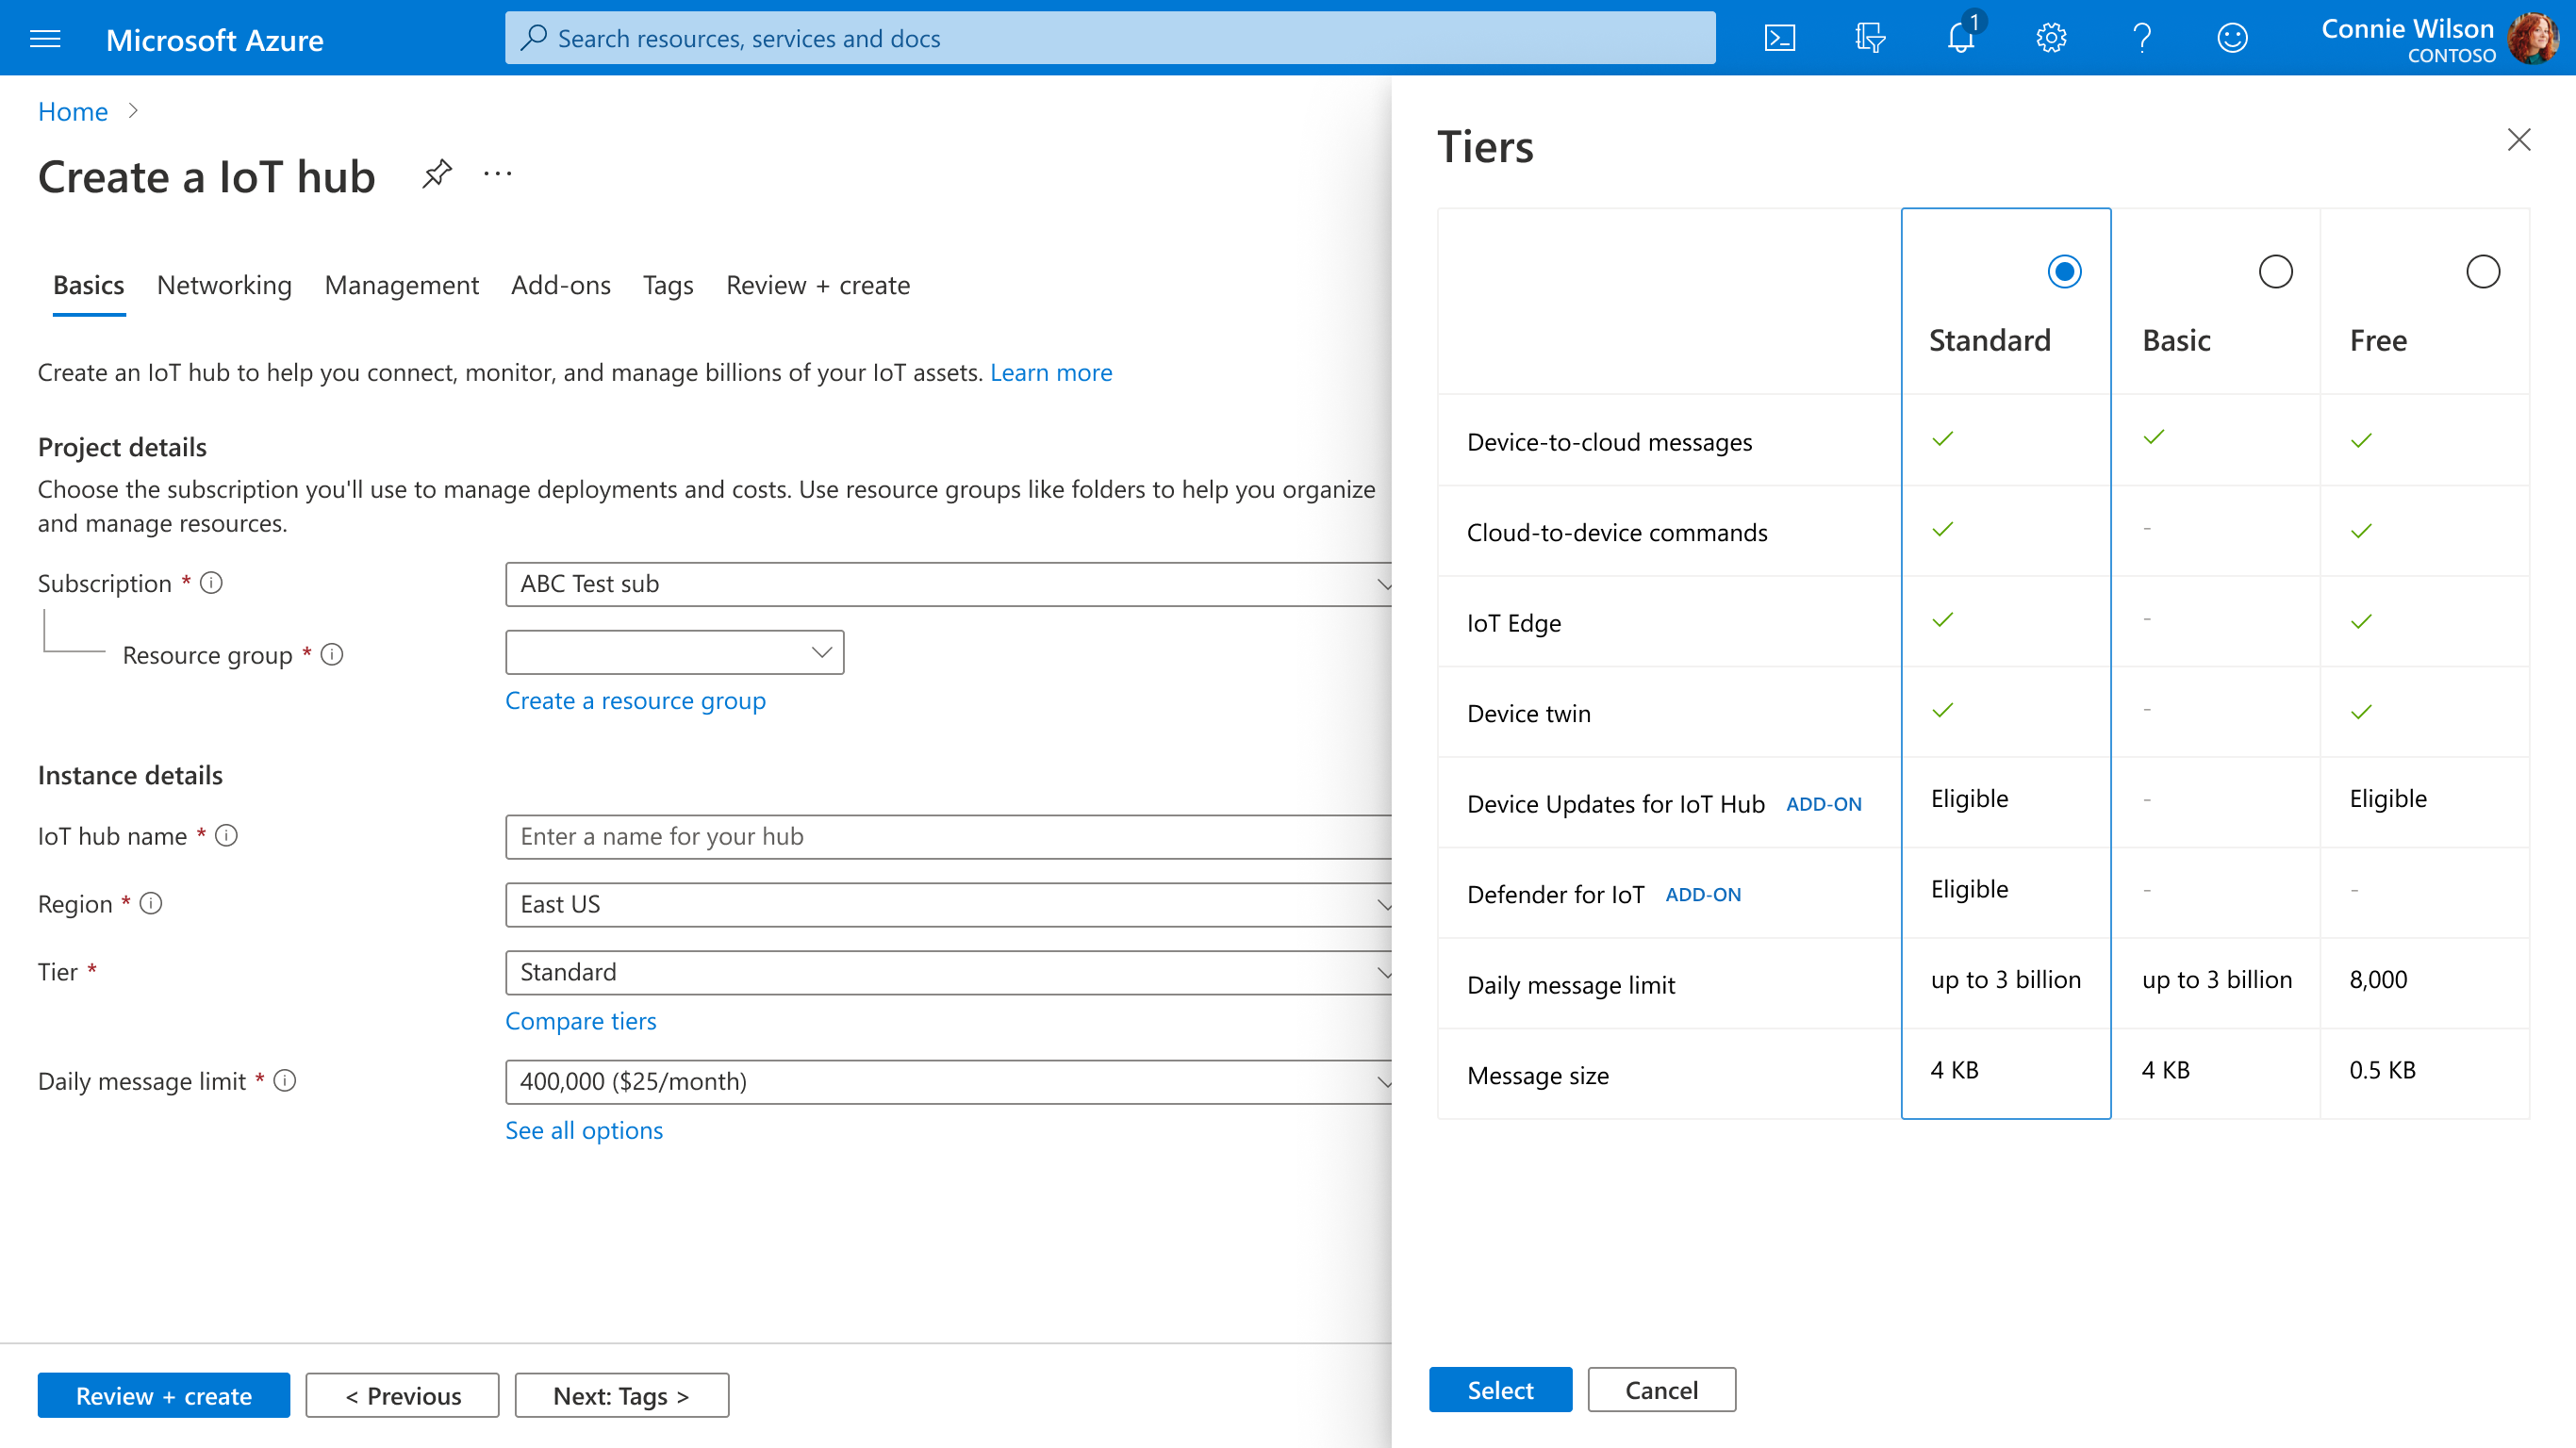Open the more options ellipsis beside the title
This screenshot has width=2576, height=1448.
(497, 174)
